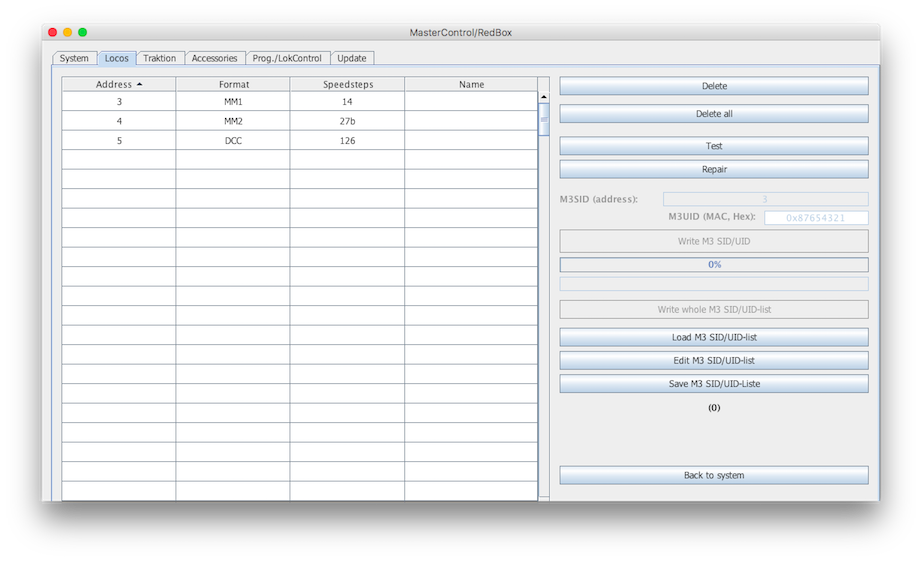Return via Back to system button
This screenshot has height=561, width=922.
click(x=713, y=476)
